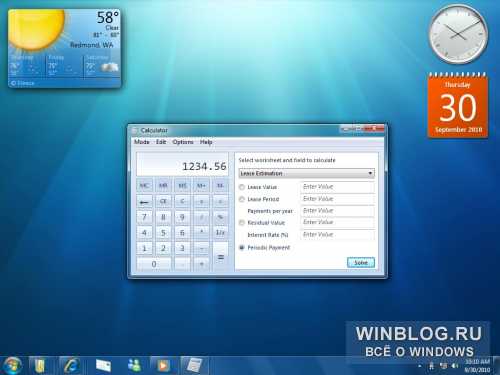Click the 3 digit key
Screen dimensions: 500x375
pyautogui.click(x=182, y=248)
